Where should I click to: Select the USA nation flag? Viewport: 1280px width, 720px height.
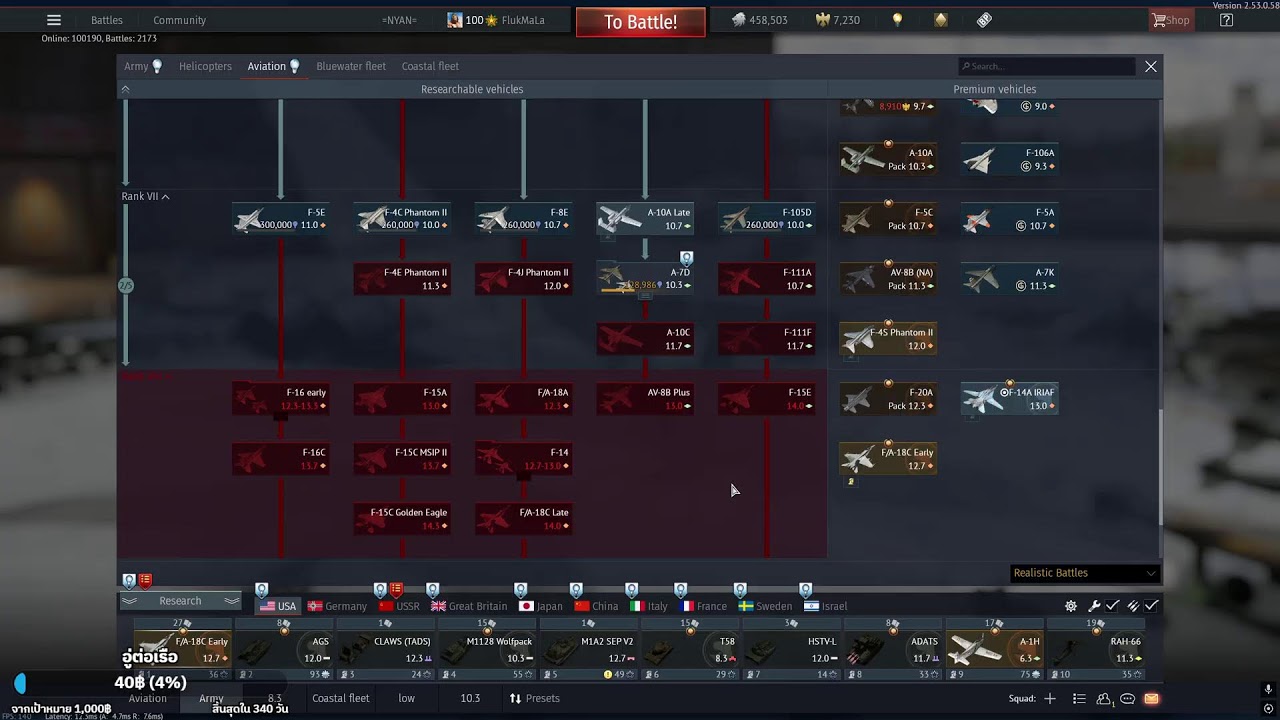tap(278, 606)
